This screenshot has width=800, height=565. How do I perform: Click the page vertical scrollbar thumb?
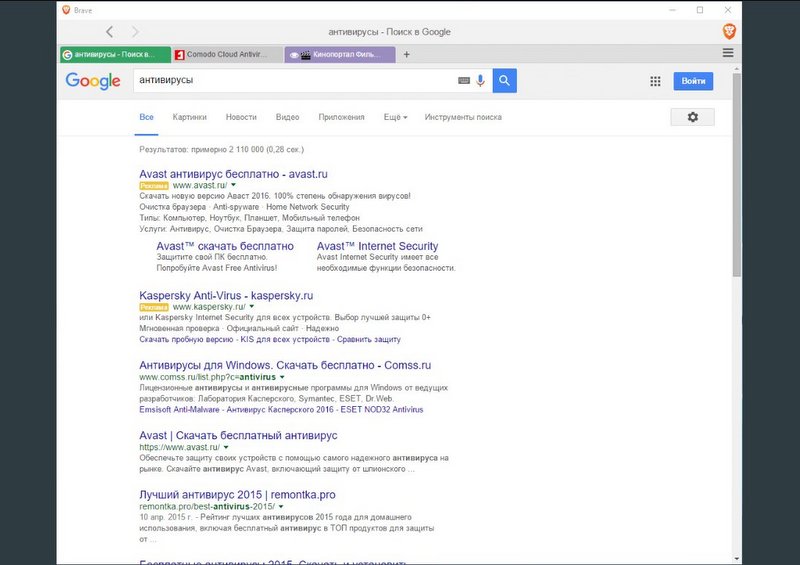click(737, 175)
